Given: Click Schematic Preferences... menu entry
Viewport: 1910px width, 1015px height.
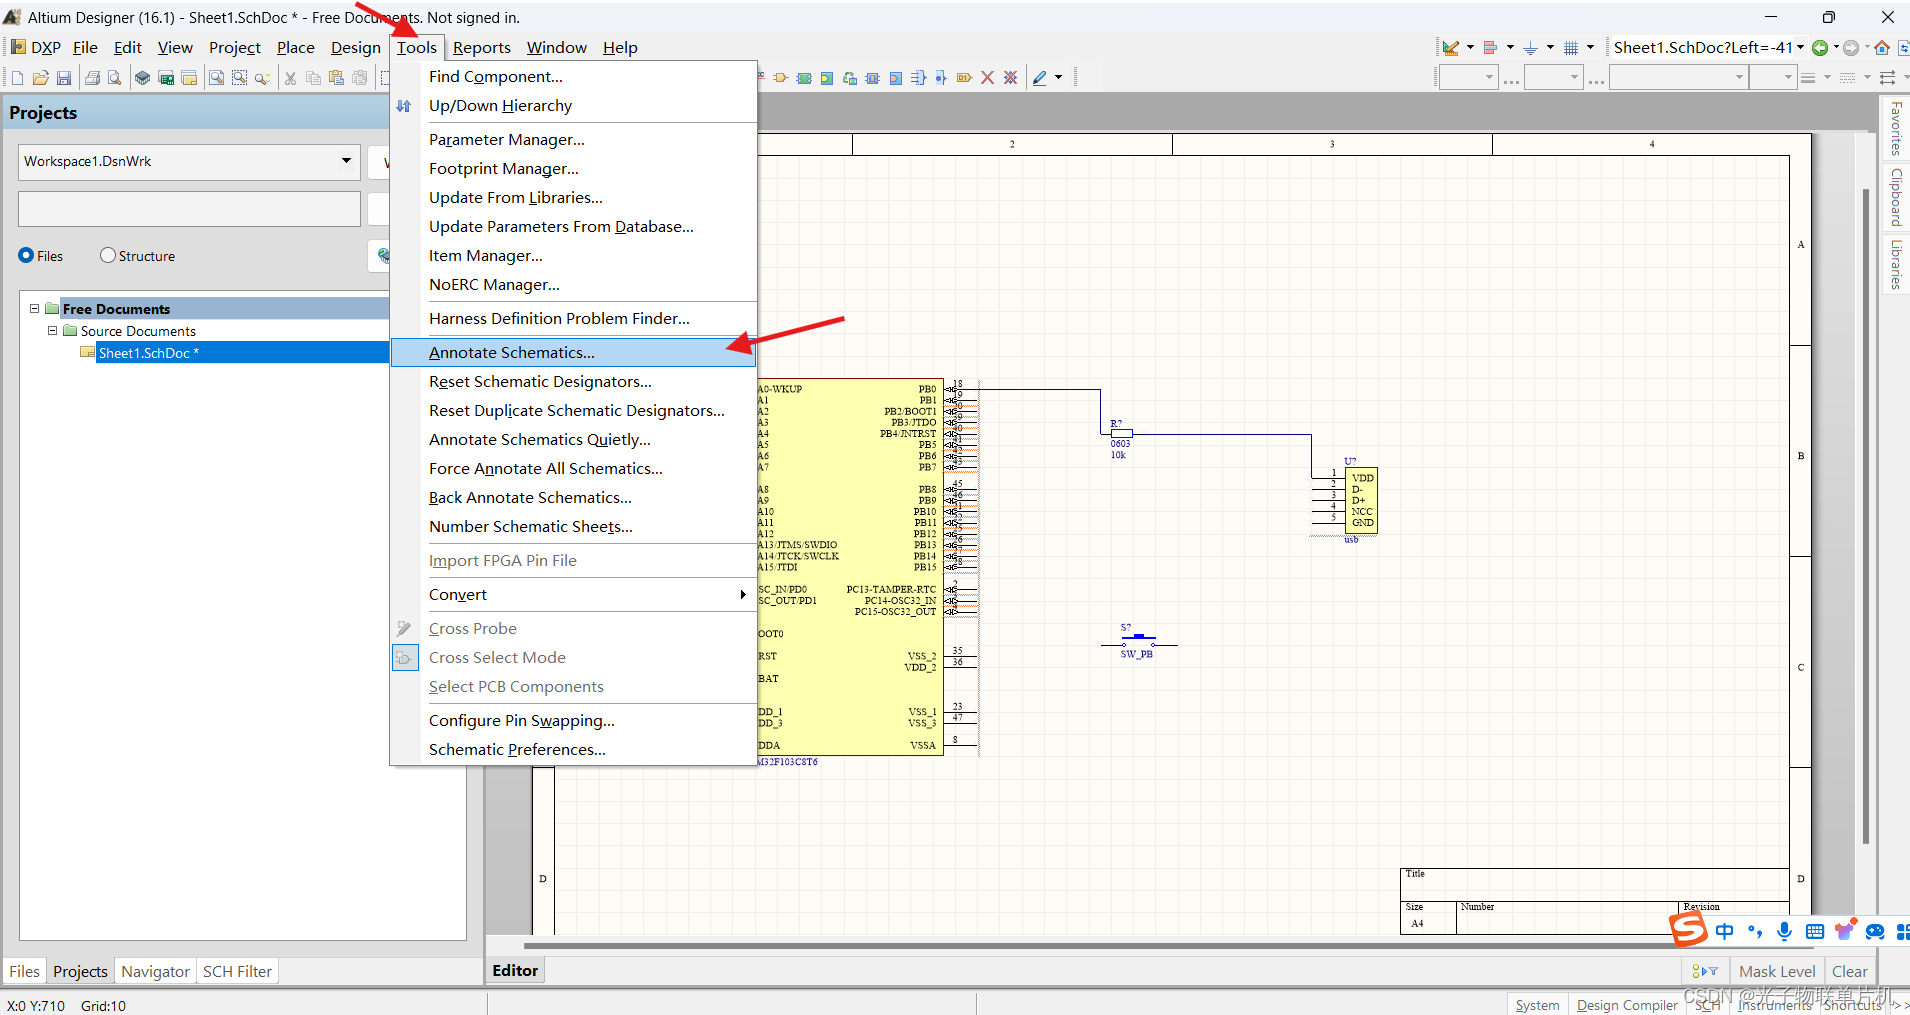Looking at the screenshot, I should point(573,749).
